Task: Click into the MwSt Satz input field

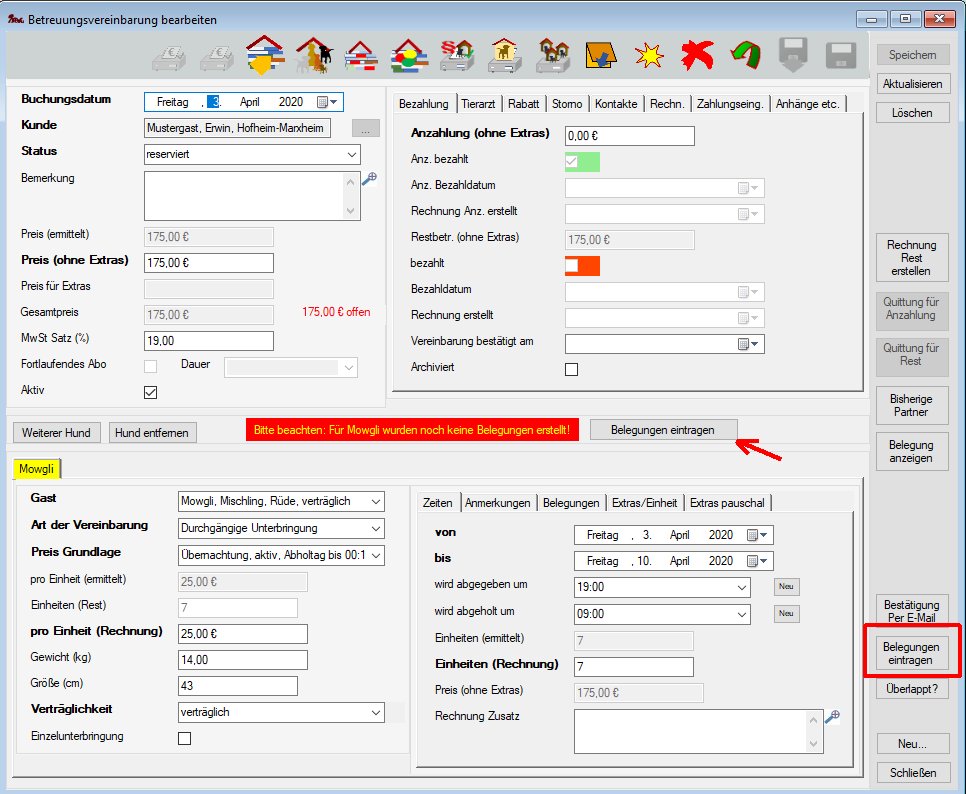Action: coord(209,341)
